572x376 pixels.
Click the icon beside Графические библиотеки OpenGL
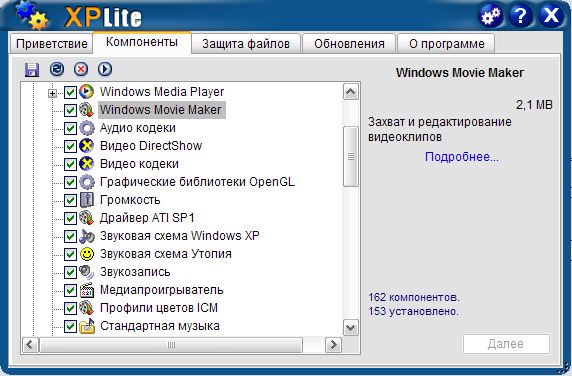pos(87,182)
